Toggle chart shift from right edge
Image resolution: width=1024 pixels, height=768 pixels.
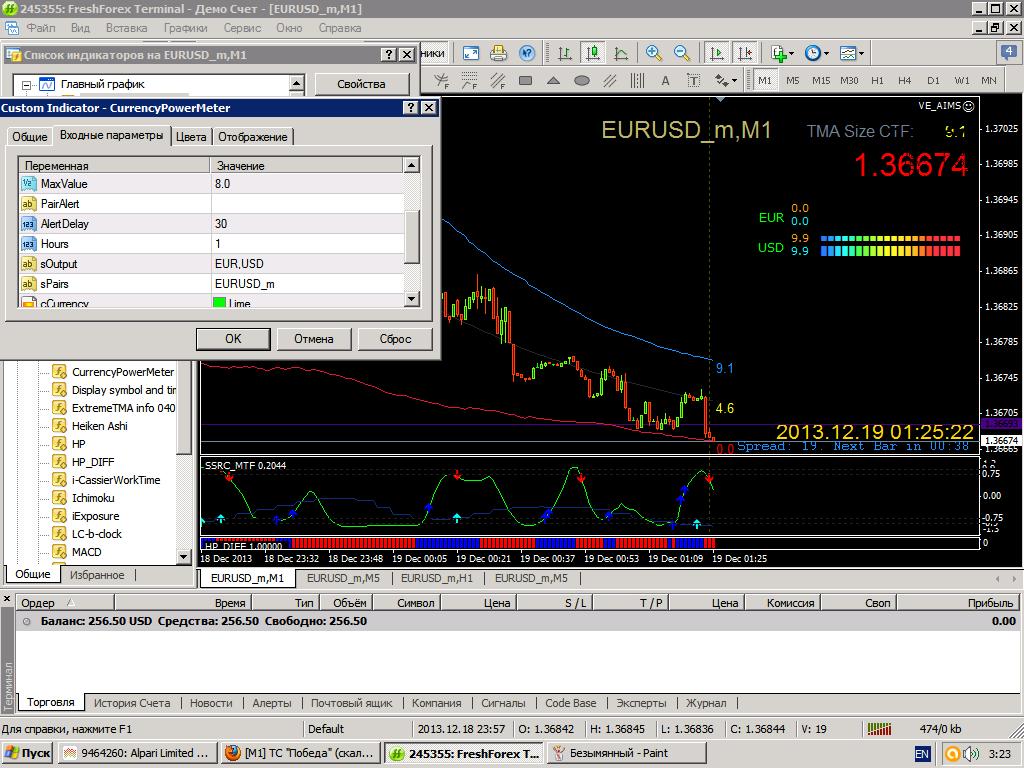click(x=744, y=54)
